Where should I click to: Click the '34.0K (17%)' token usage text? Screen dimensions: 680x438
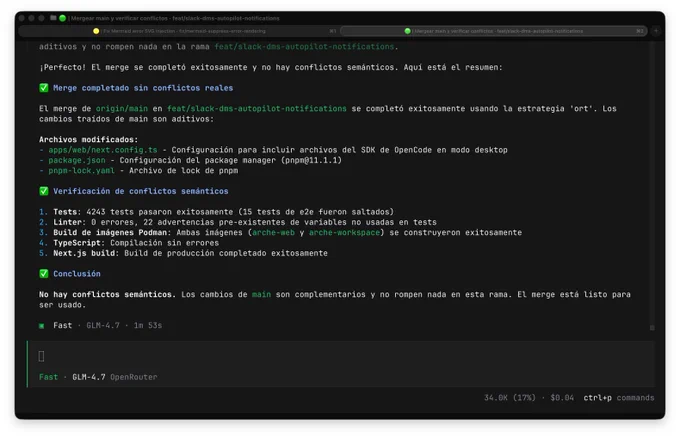coord(510,398)
